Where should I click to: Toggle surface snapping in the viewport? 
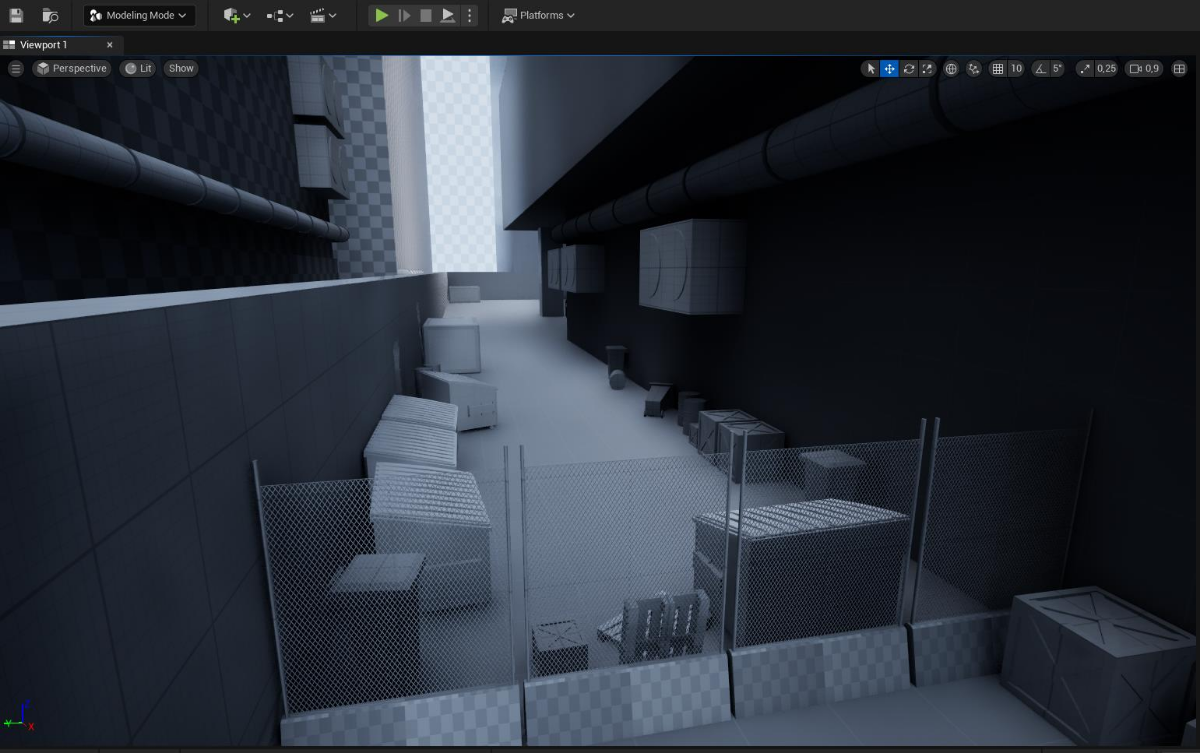coord(974,68)
